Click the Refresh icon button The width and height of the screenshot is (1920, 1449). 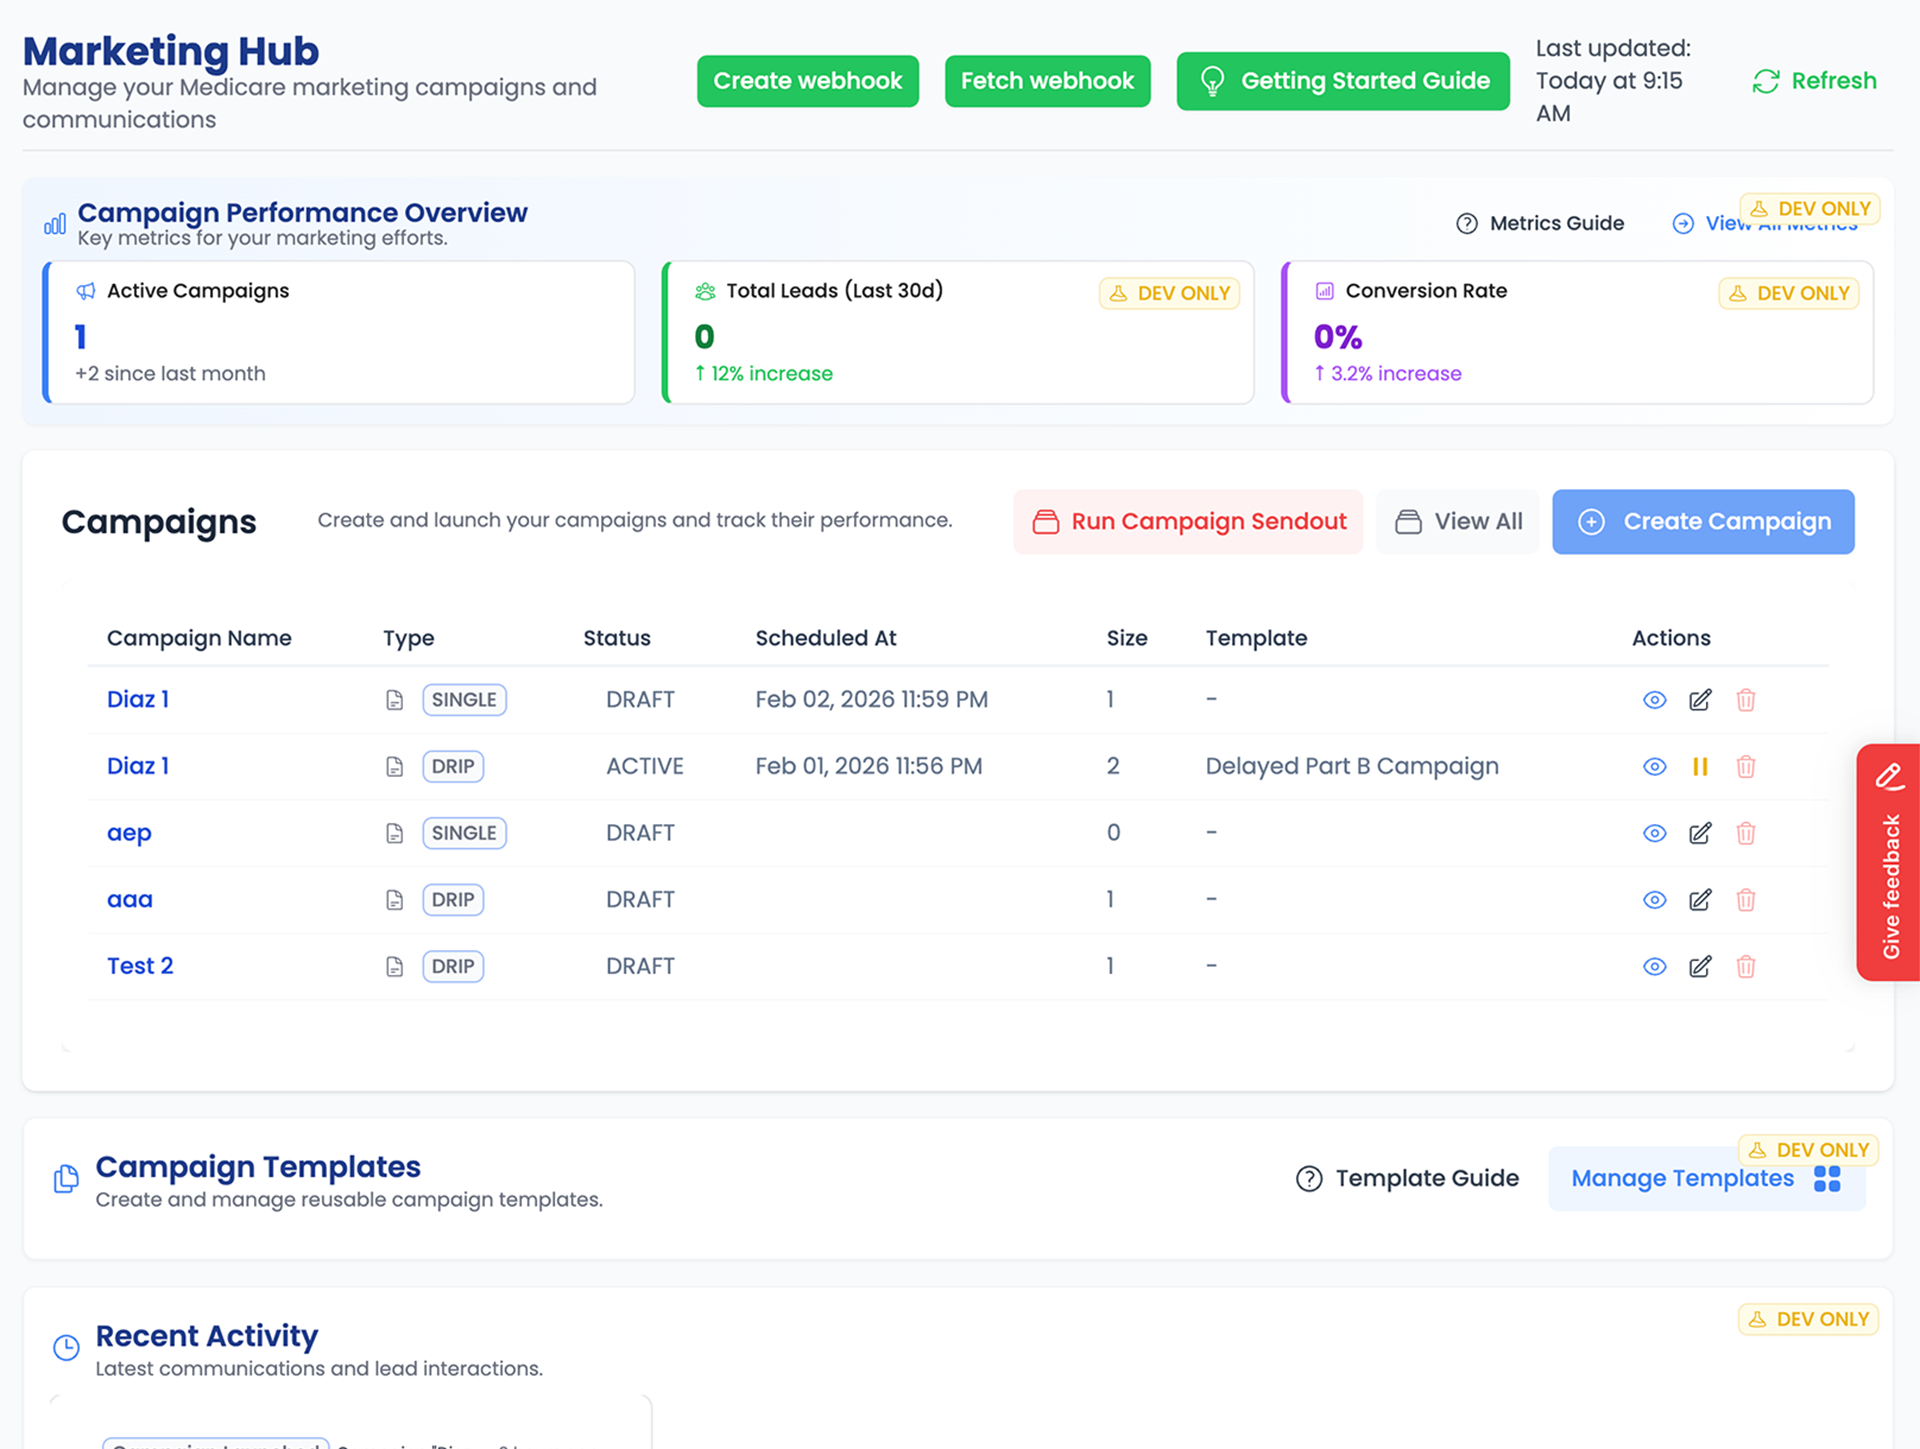coord(1766,81)
